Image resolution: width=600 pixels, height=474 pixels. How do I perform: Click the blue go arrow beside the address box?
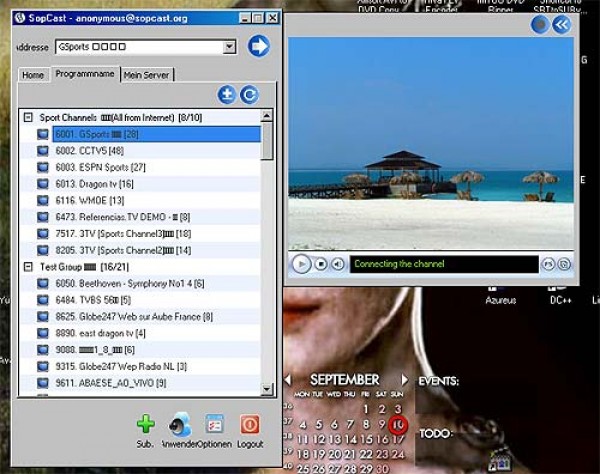click(x=259, y=46)
